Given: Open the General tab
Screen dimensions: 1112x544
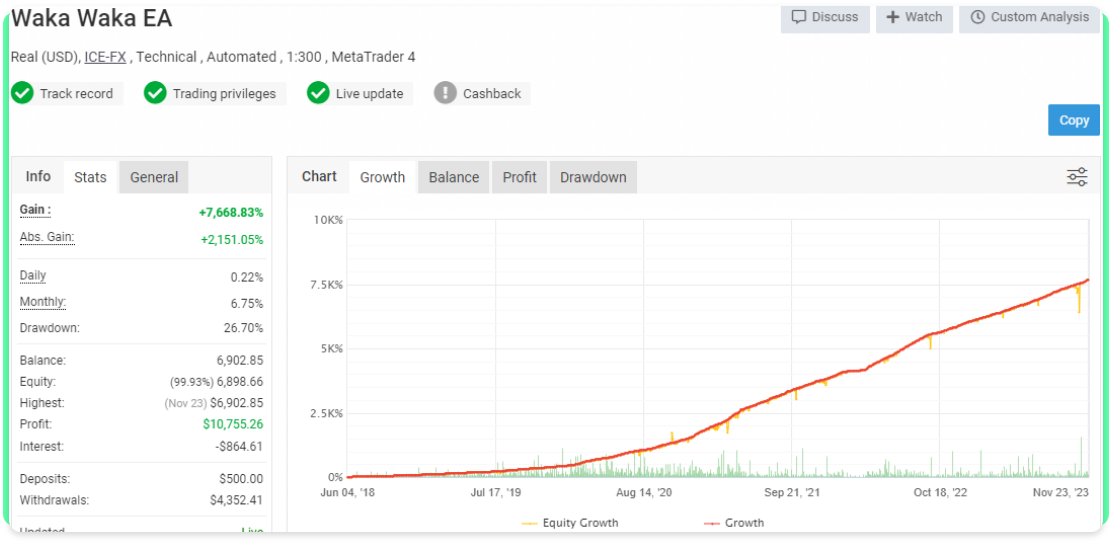Looking at the screenshot, I should click(154, 177).
